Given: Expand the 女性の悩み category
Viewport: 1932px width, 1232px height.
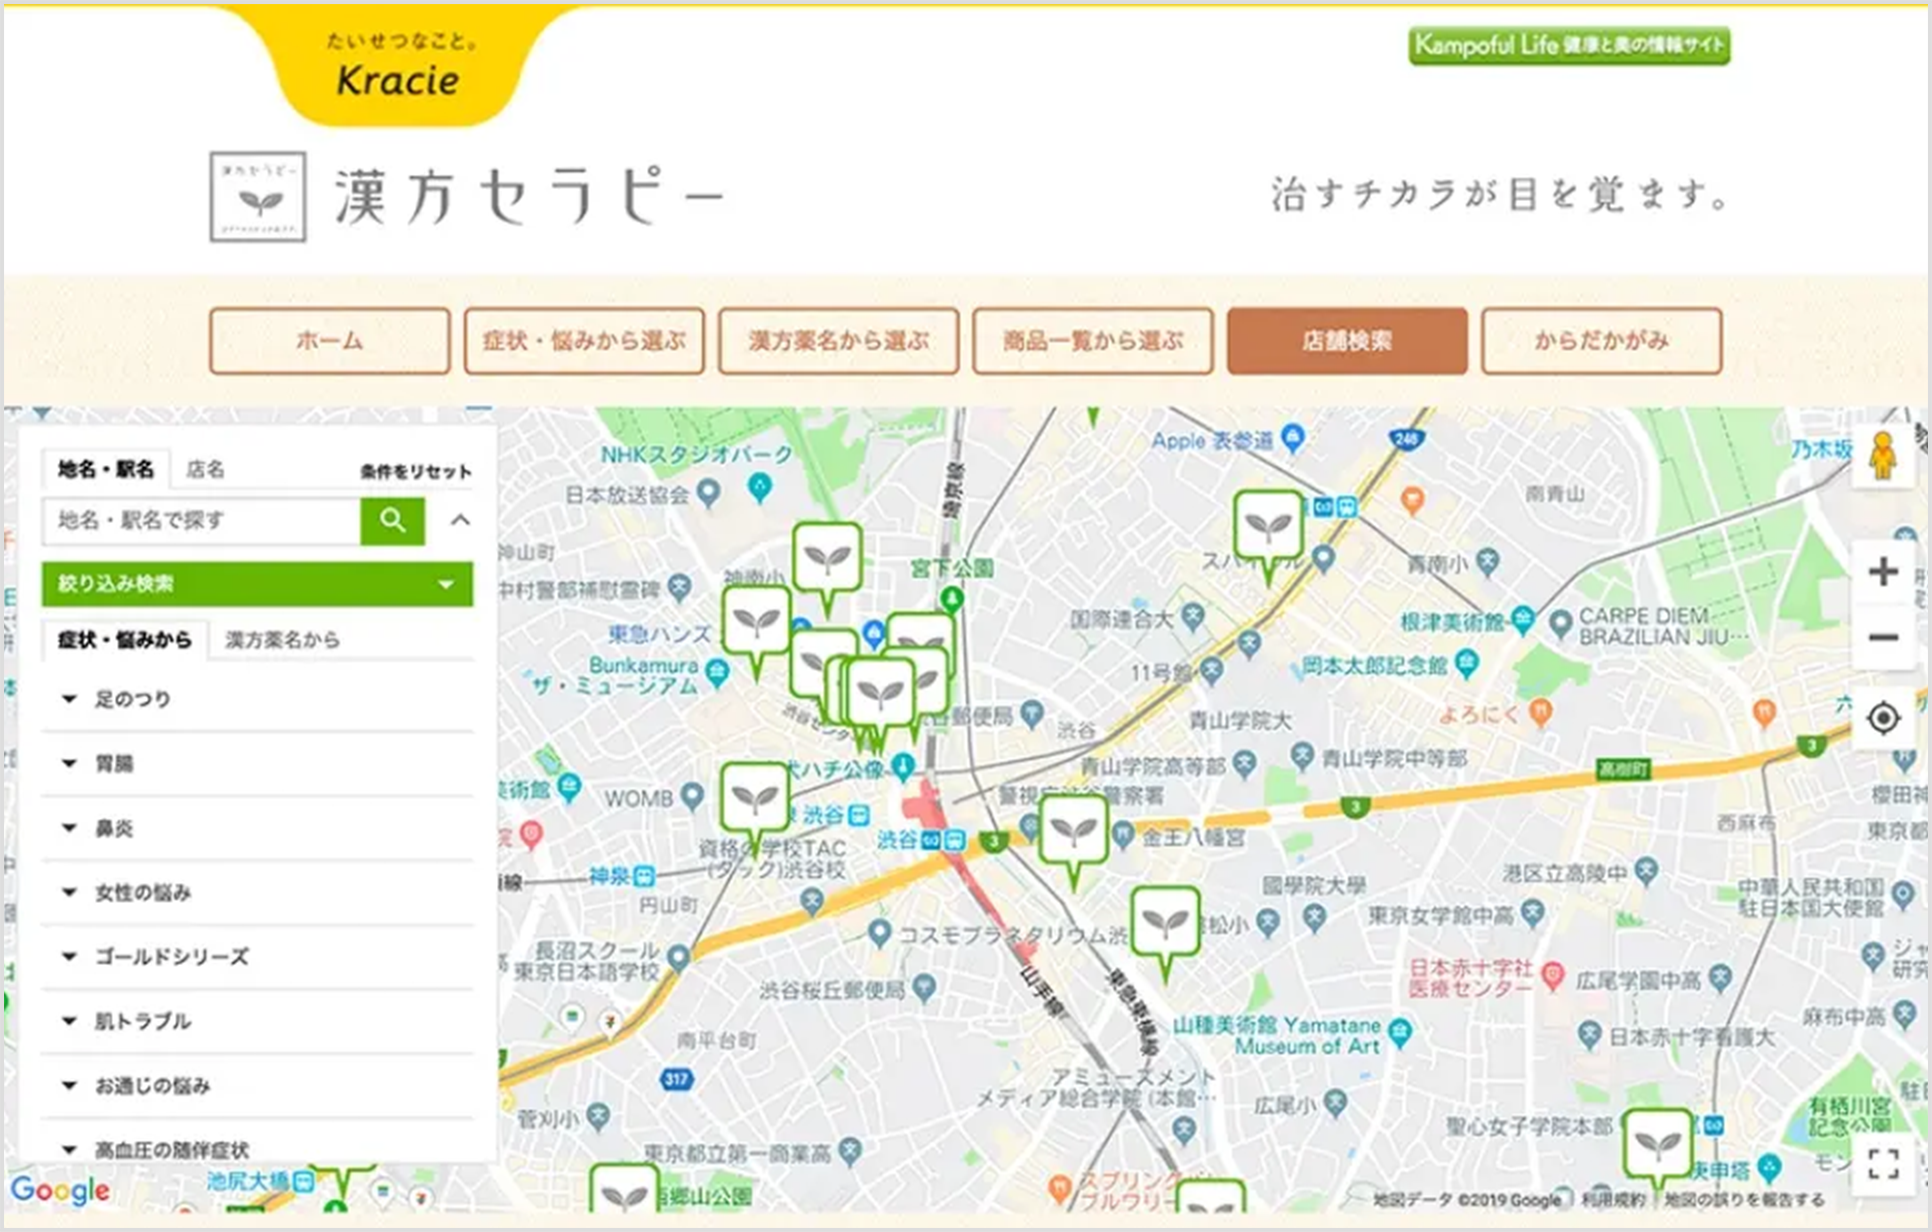Looking at the screenshot, I should (257, 892).
